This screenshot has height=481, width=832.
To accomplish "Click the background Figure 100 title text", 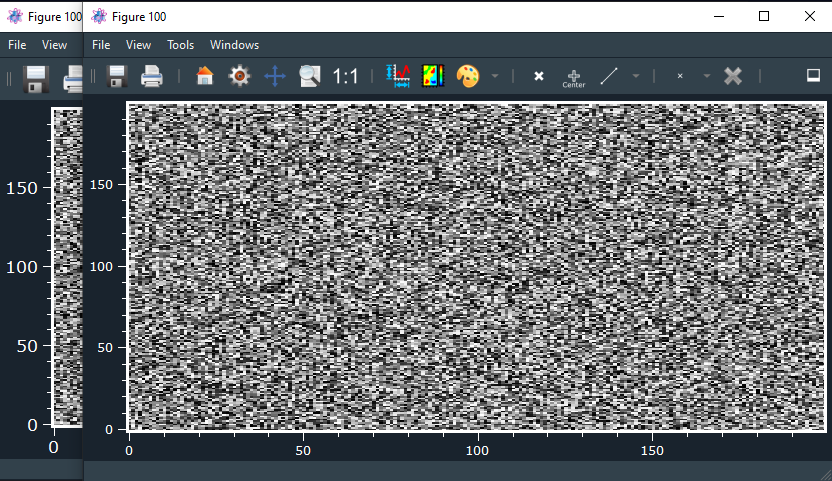I will tap(55, 17).
